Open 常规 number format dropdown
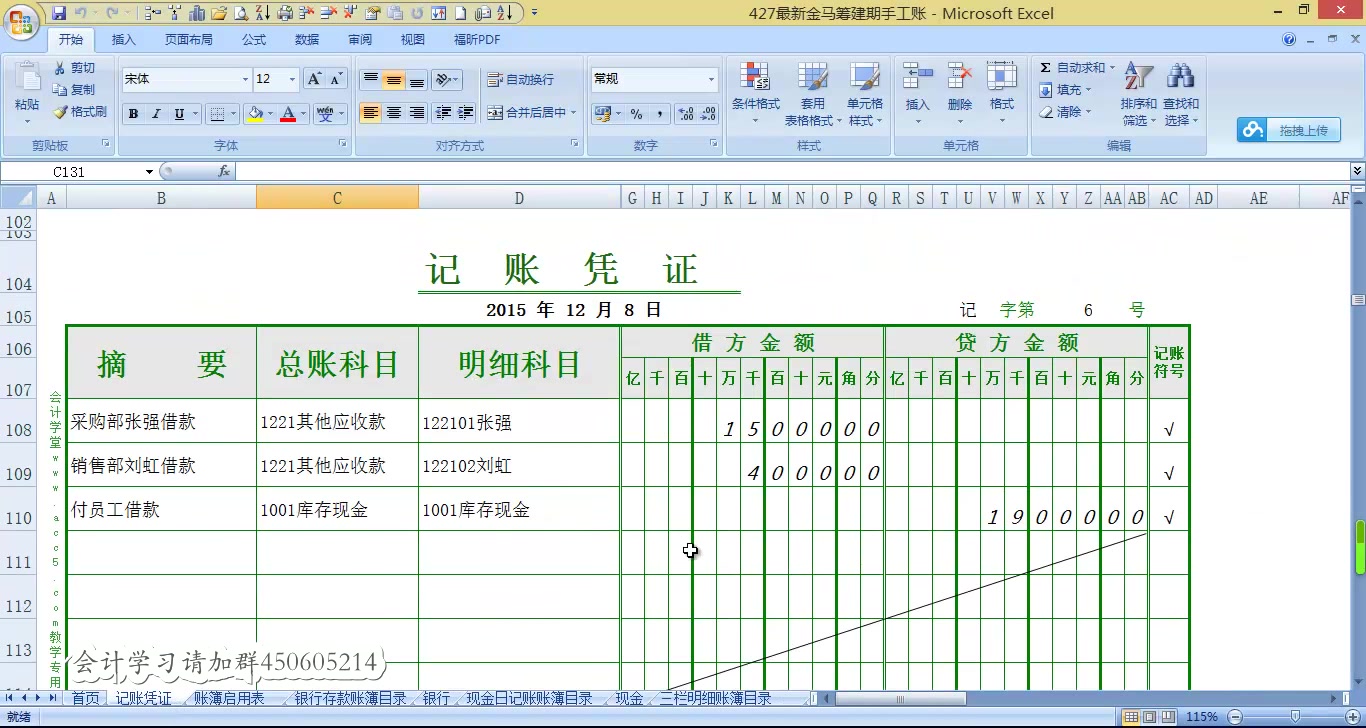1366x728 pixels. tap(712, 79)
